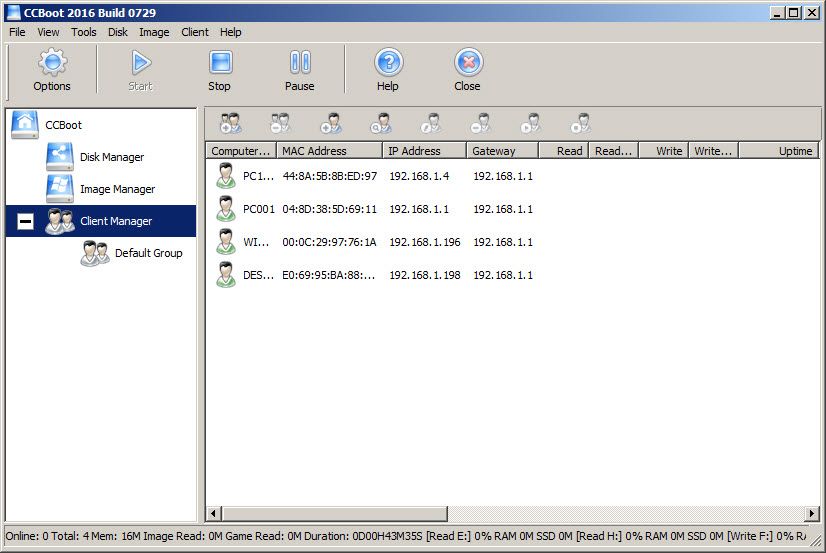Viewport: 826px width, 553px height.
Task: Click the Online: 0 status text
Action: pos(26,536)
